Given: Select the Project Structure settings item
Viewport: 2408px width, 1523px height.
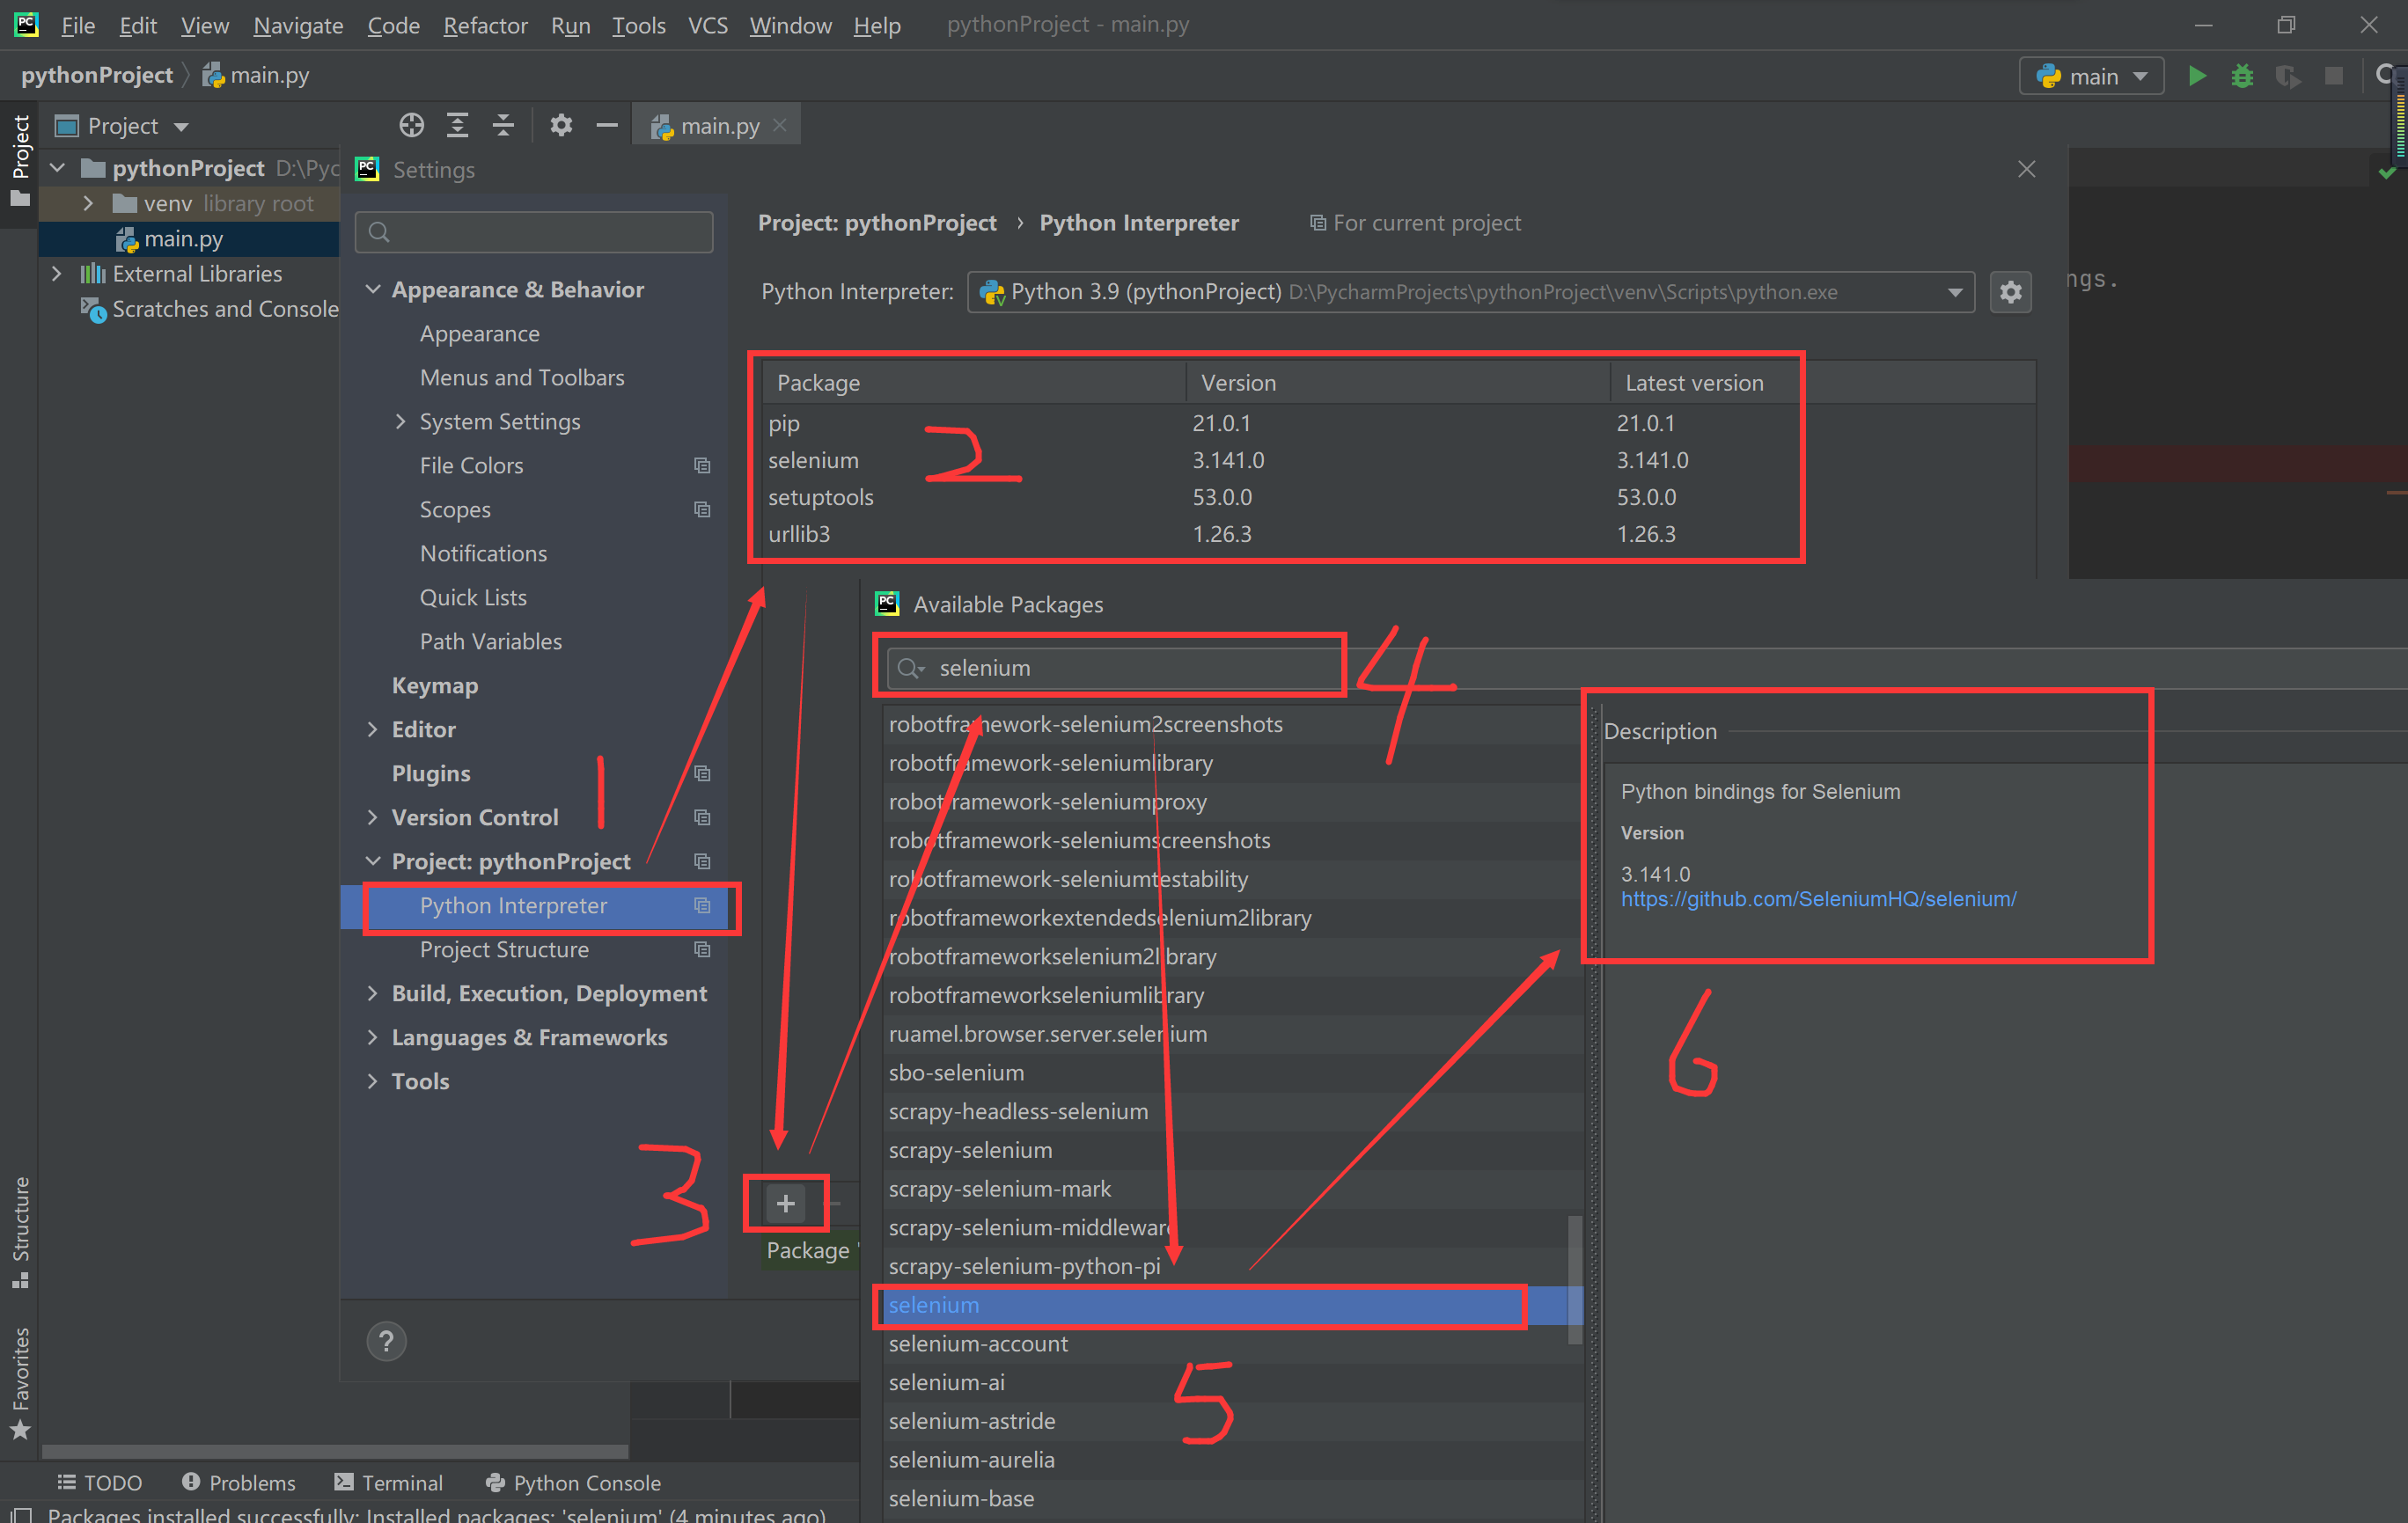Looking at the screenshot, I should coord(504,949).
